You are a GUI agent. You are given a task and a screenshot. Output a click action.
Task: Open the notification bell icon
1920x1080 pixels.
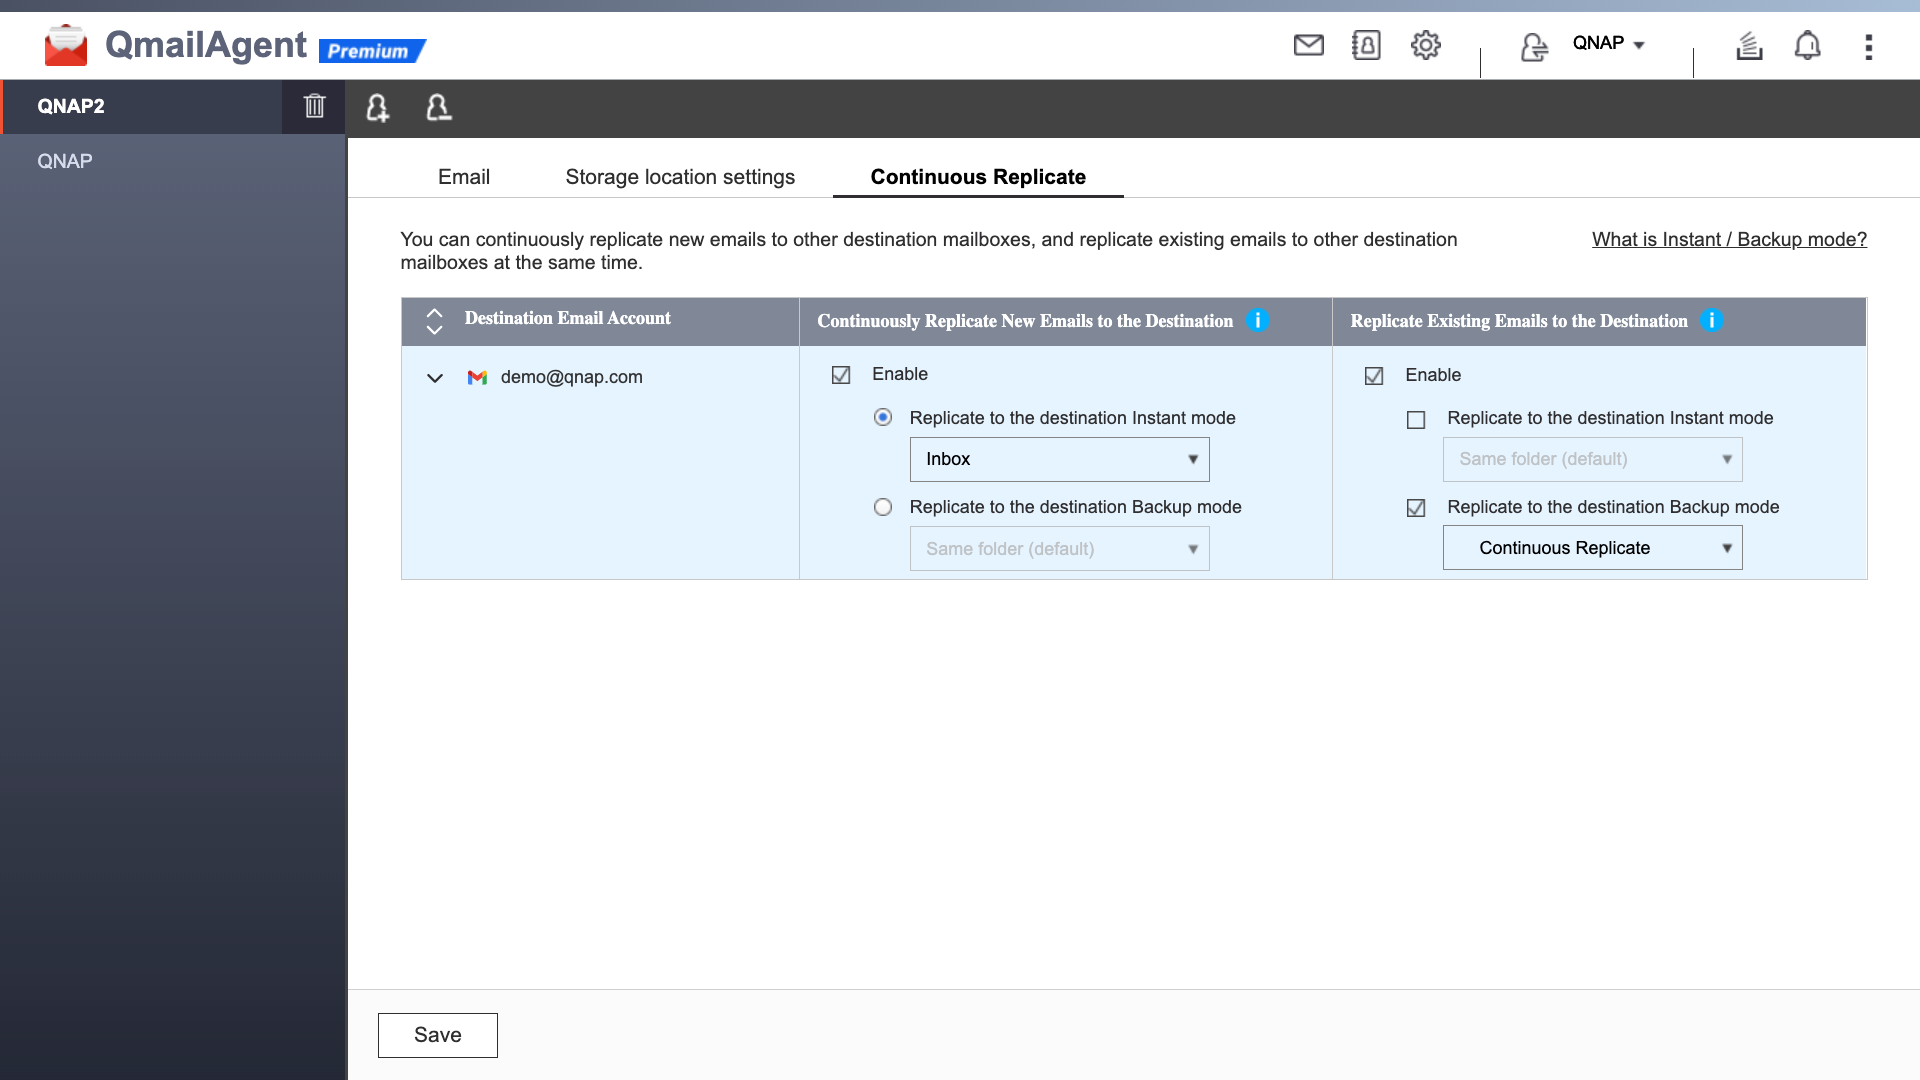tap(1808, 45)
